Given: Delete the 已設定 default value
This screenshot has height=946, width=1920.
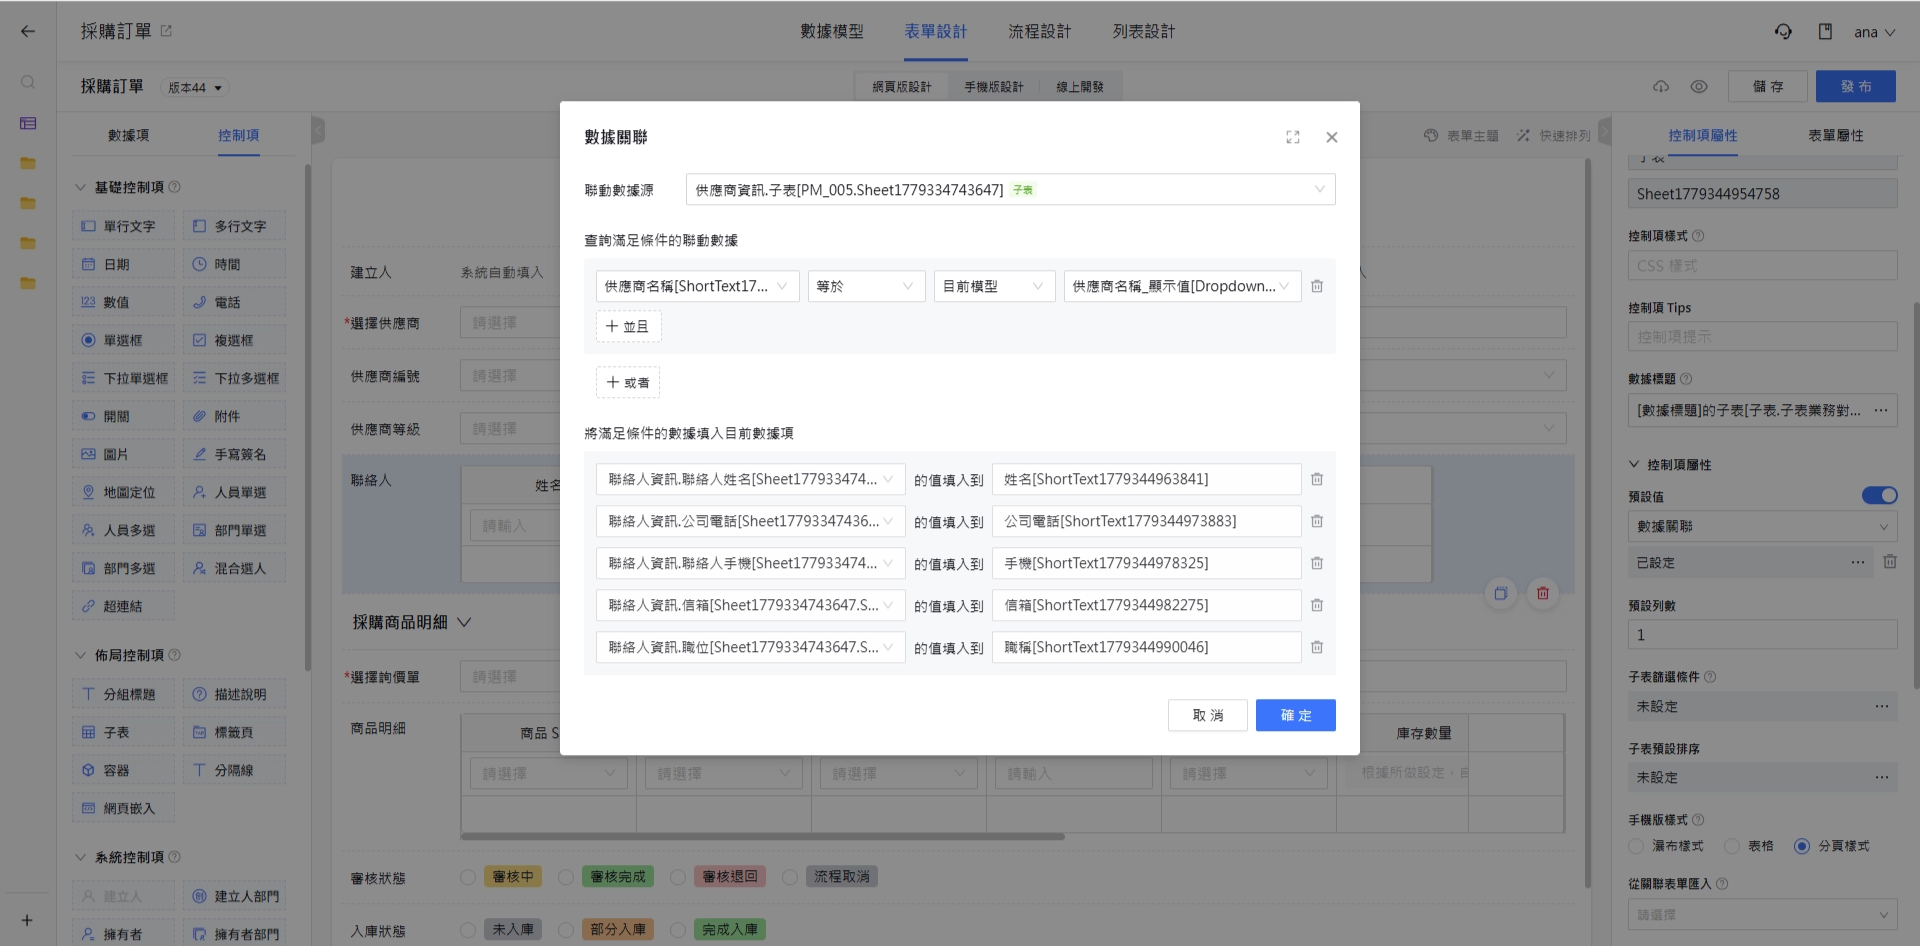Looking at the screenshot, I should (1890, 562).
